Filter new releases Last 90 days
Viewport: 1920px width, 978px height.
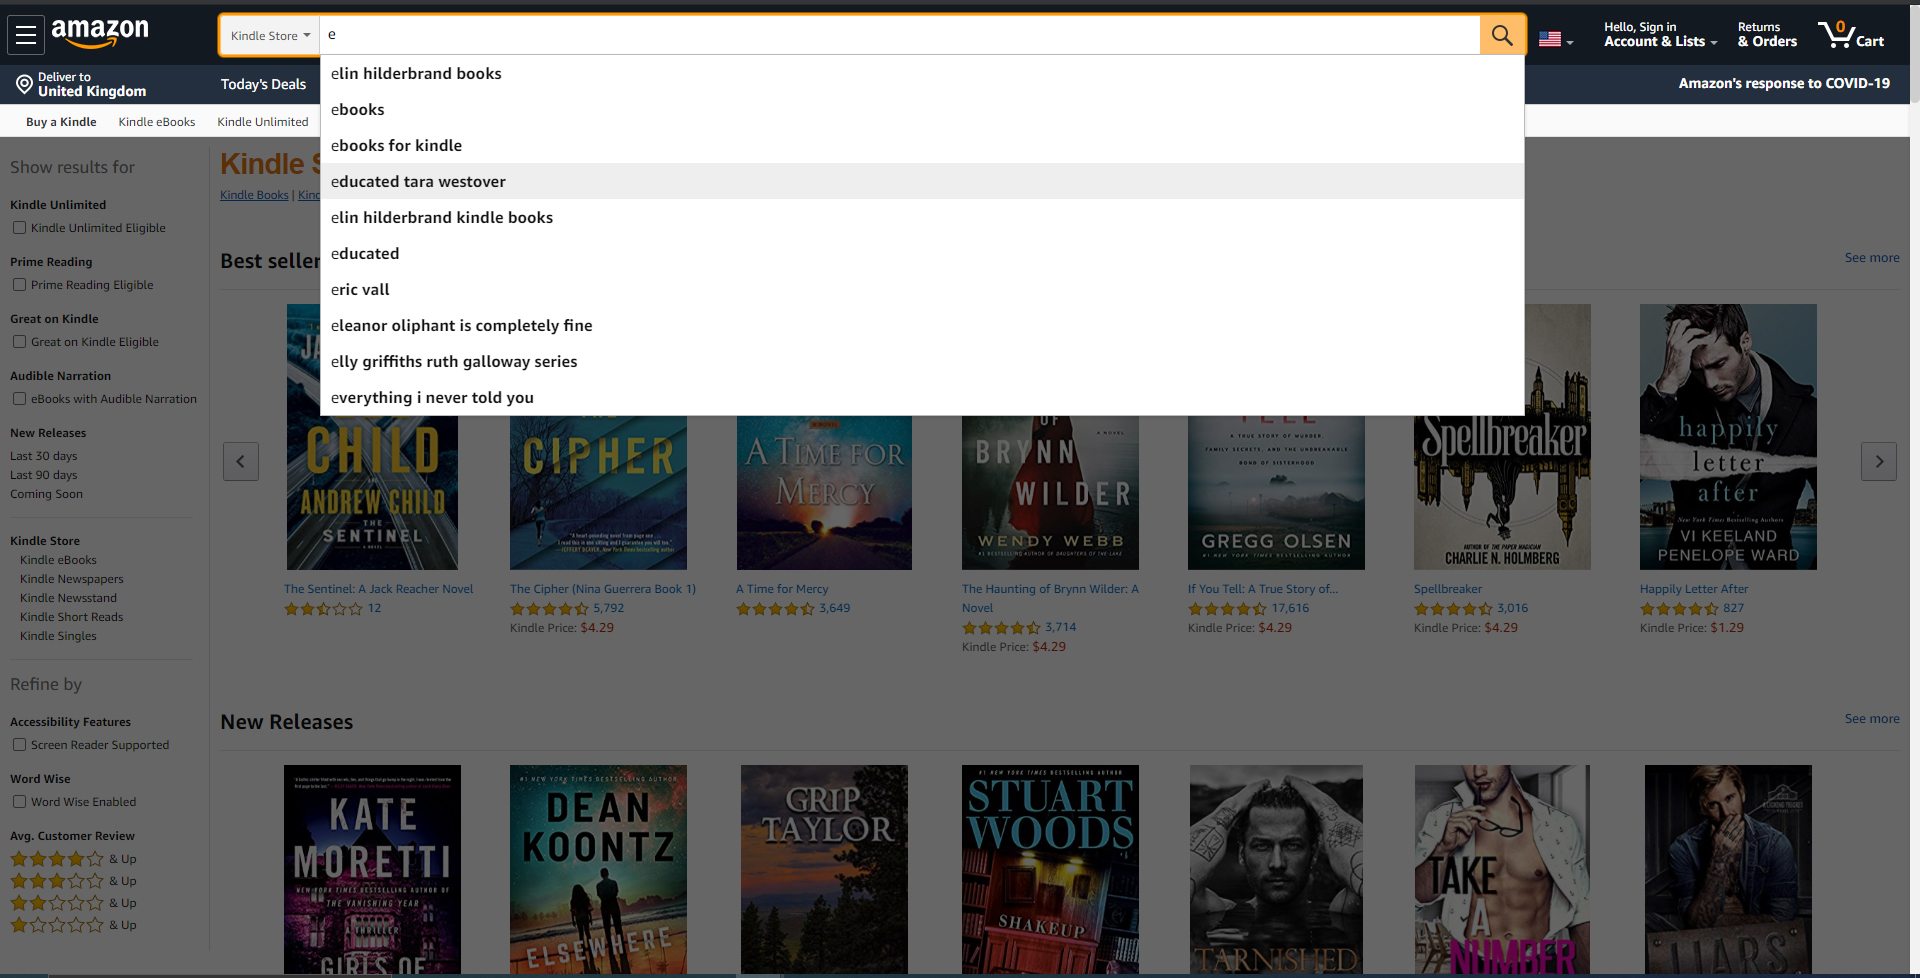(43, 475)
